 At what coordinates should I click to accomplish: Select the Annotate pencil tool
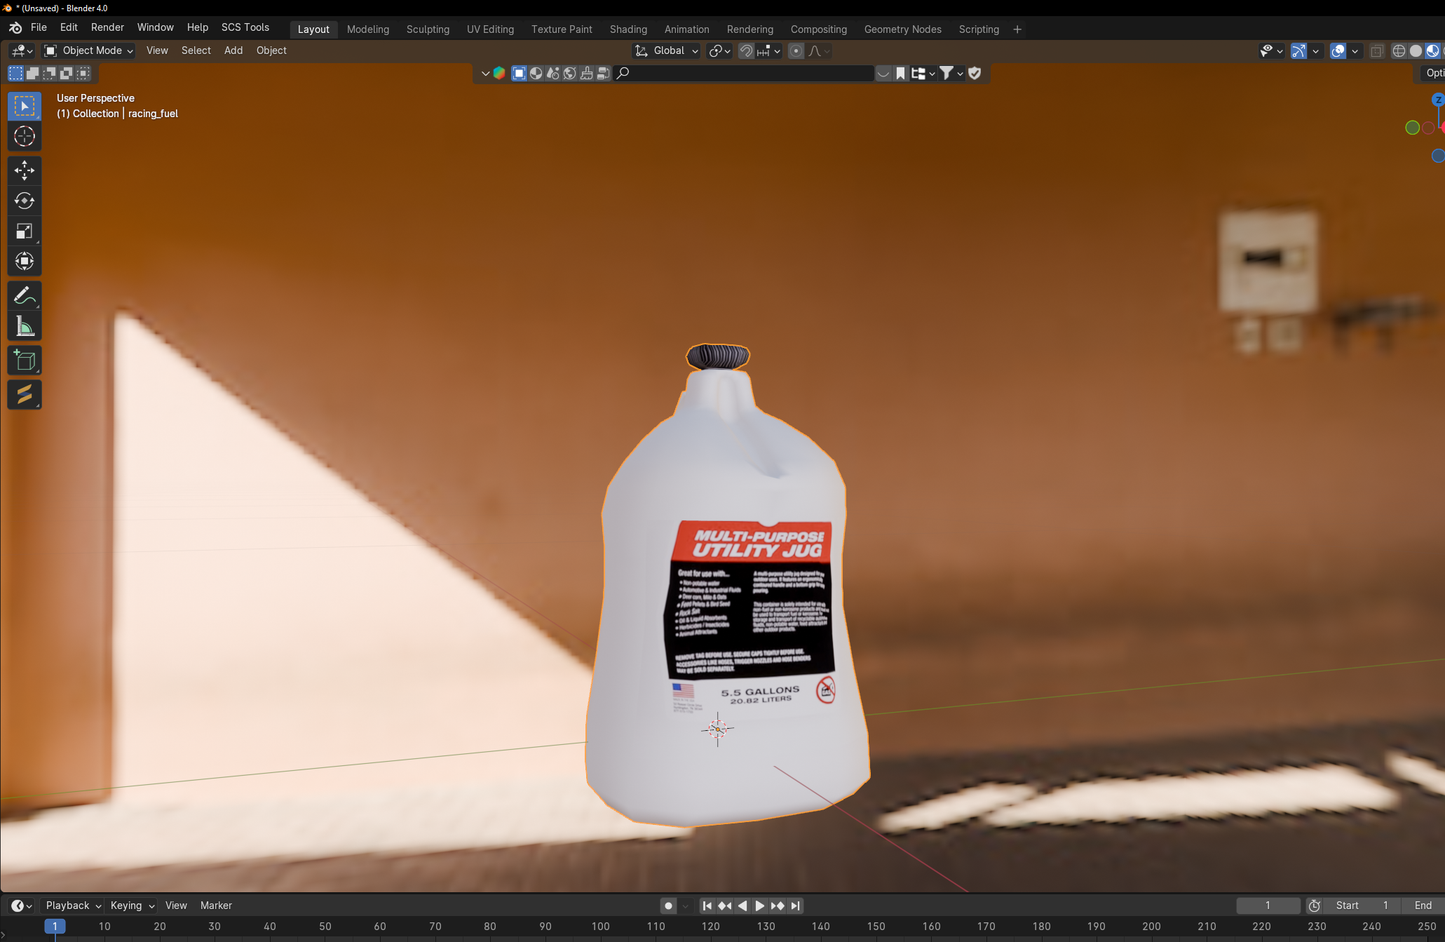pyautogui.click(x=24, y=296)
